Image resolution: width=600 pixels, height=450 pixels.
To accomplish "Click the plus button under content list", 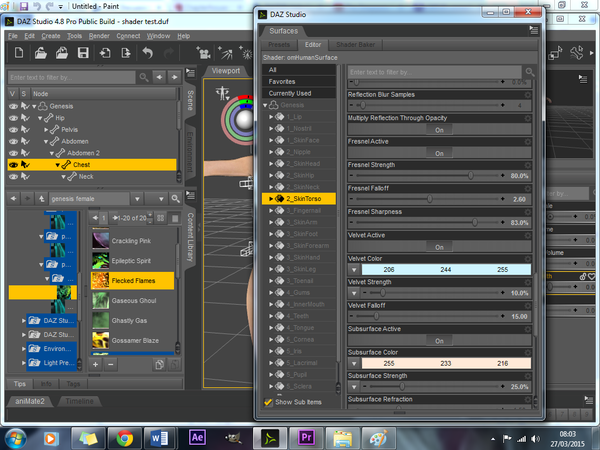I will coord(95,364).
